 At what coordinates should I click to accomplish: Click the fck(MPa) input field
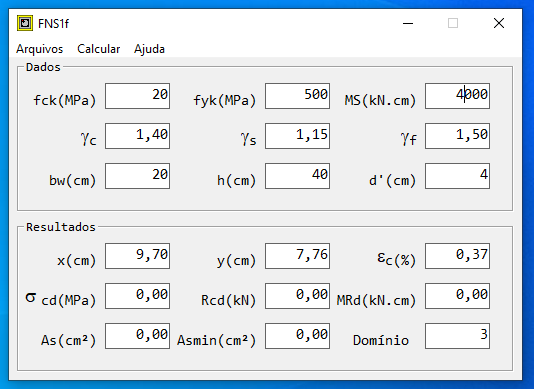point(138,96)
